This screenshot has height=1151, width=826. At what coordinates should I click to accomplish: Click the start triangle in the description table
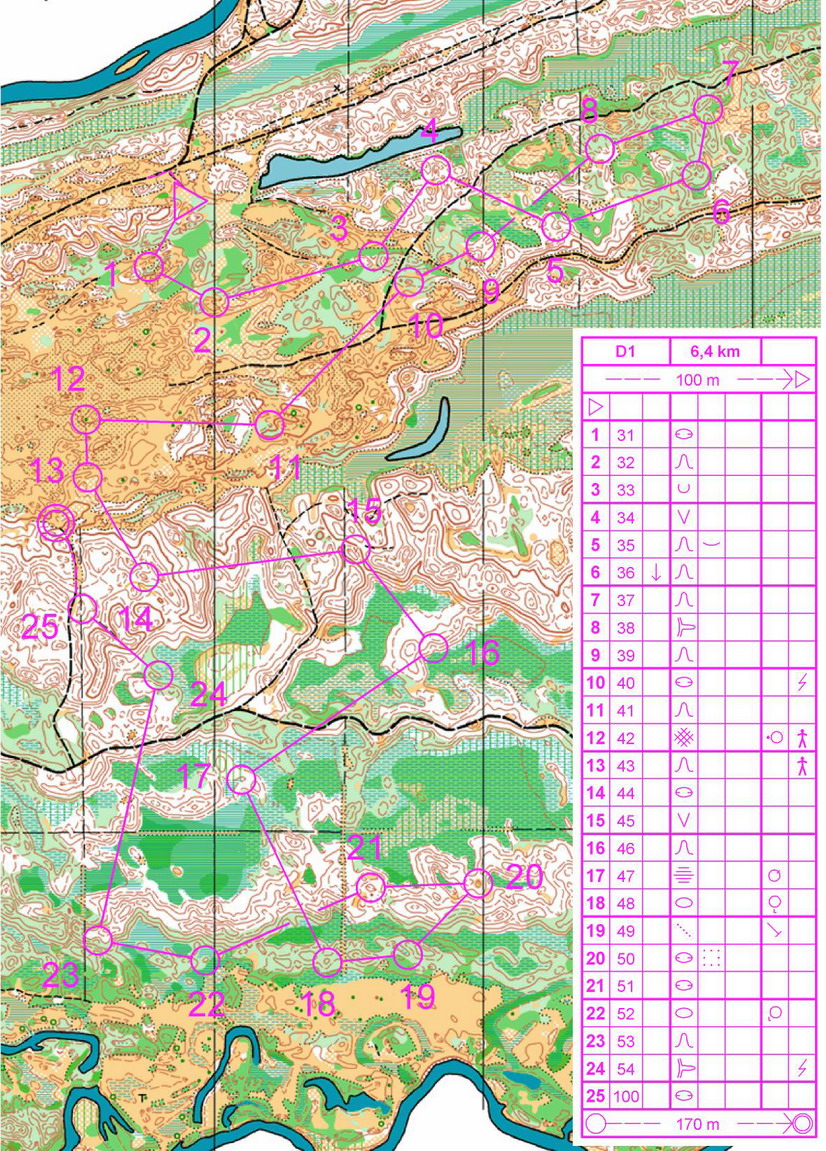595,407
